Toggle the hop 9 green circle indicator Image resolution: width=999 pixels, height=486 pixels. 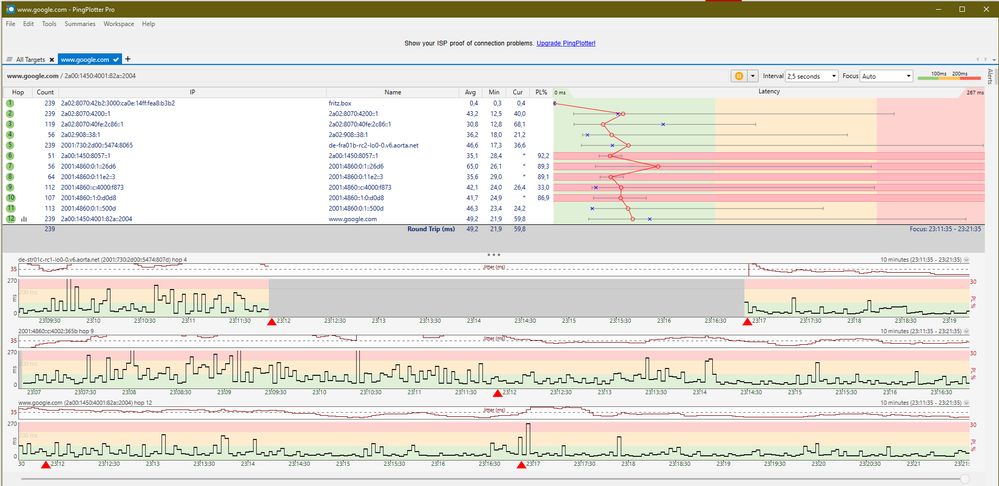(11, 187)
